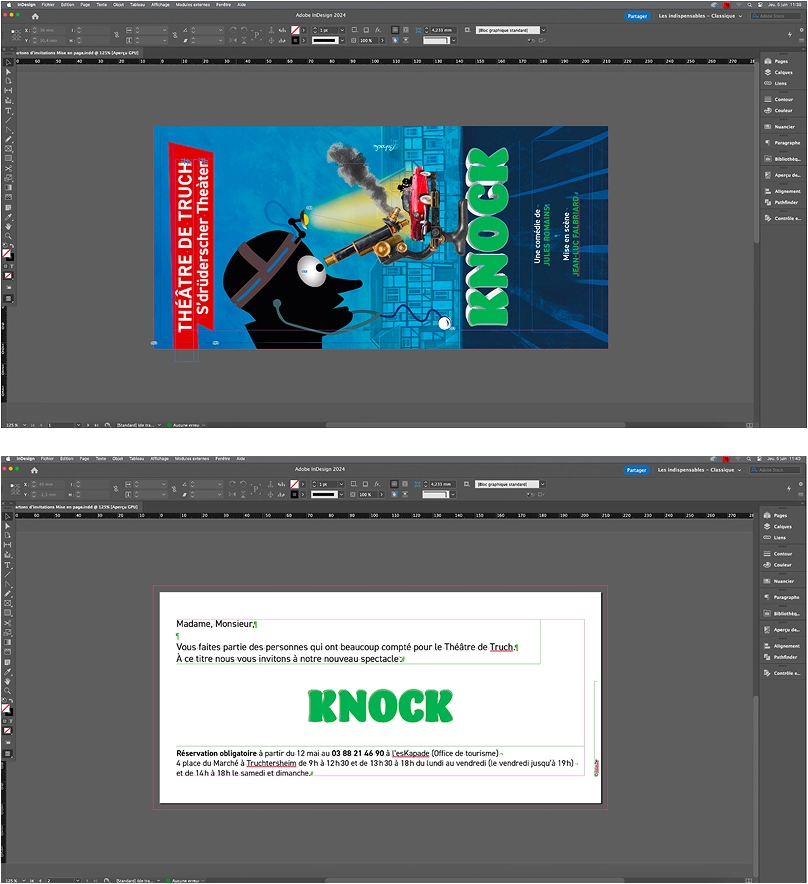Select the Scissors tool in bottom window
The height and width of the screenshot is (884, 808).
tap(8, 623)
